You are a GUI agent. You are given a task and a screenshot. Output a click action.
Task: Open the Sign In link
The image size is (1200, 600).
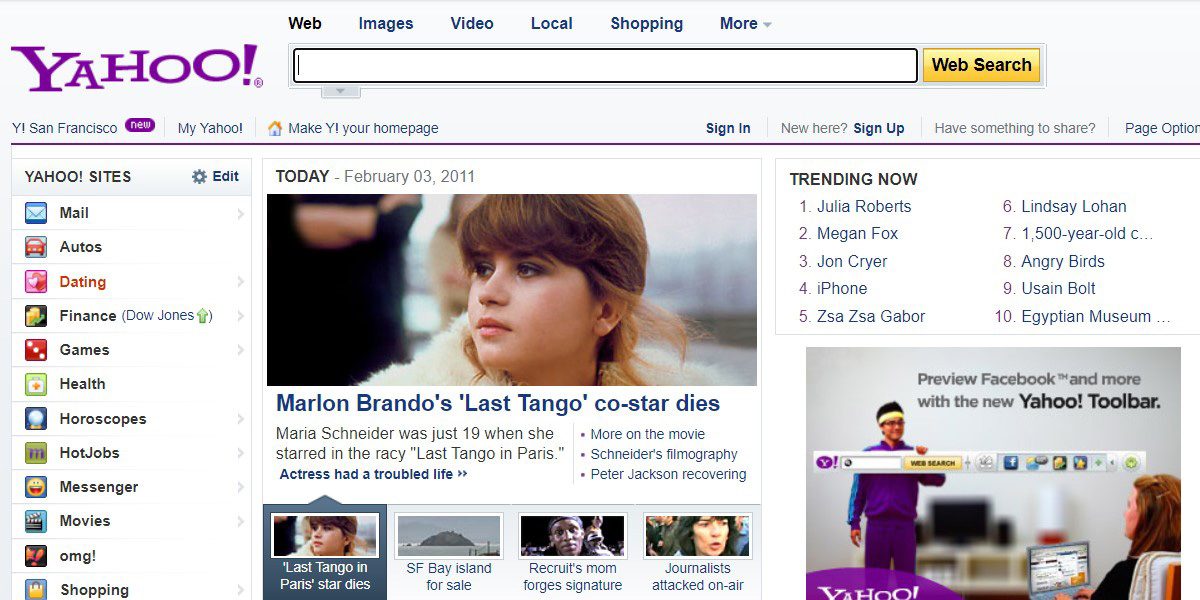[x=728, y=128]
